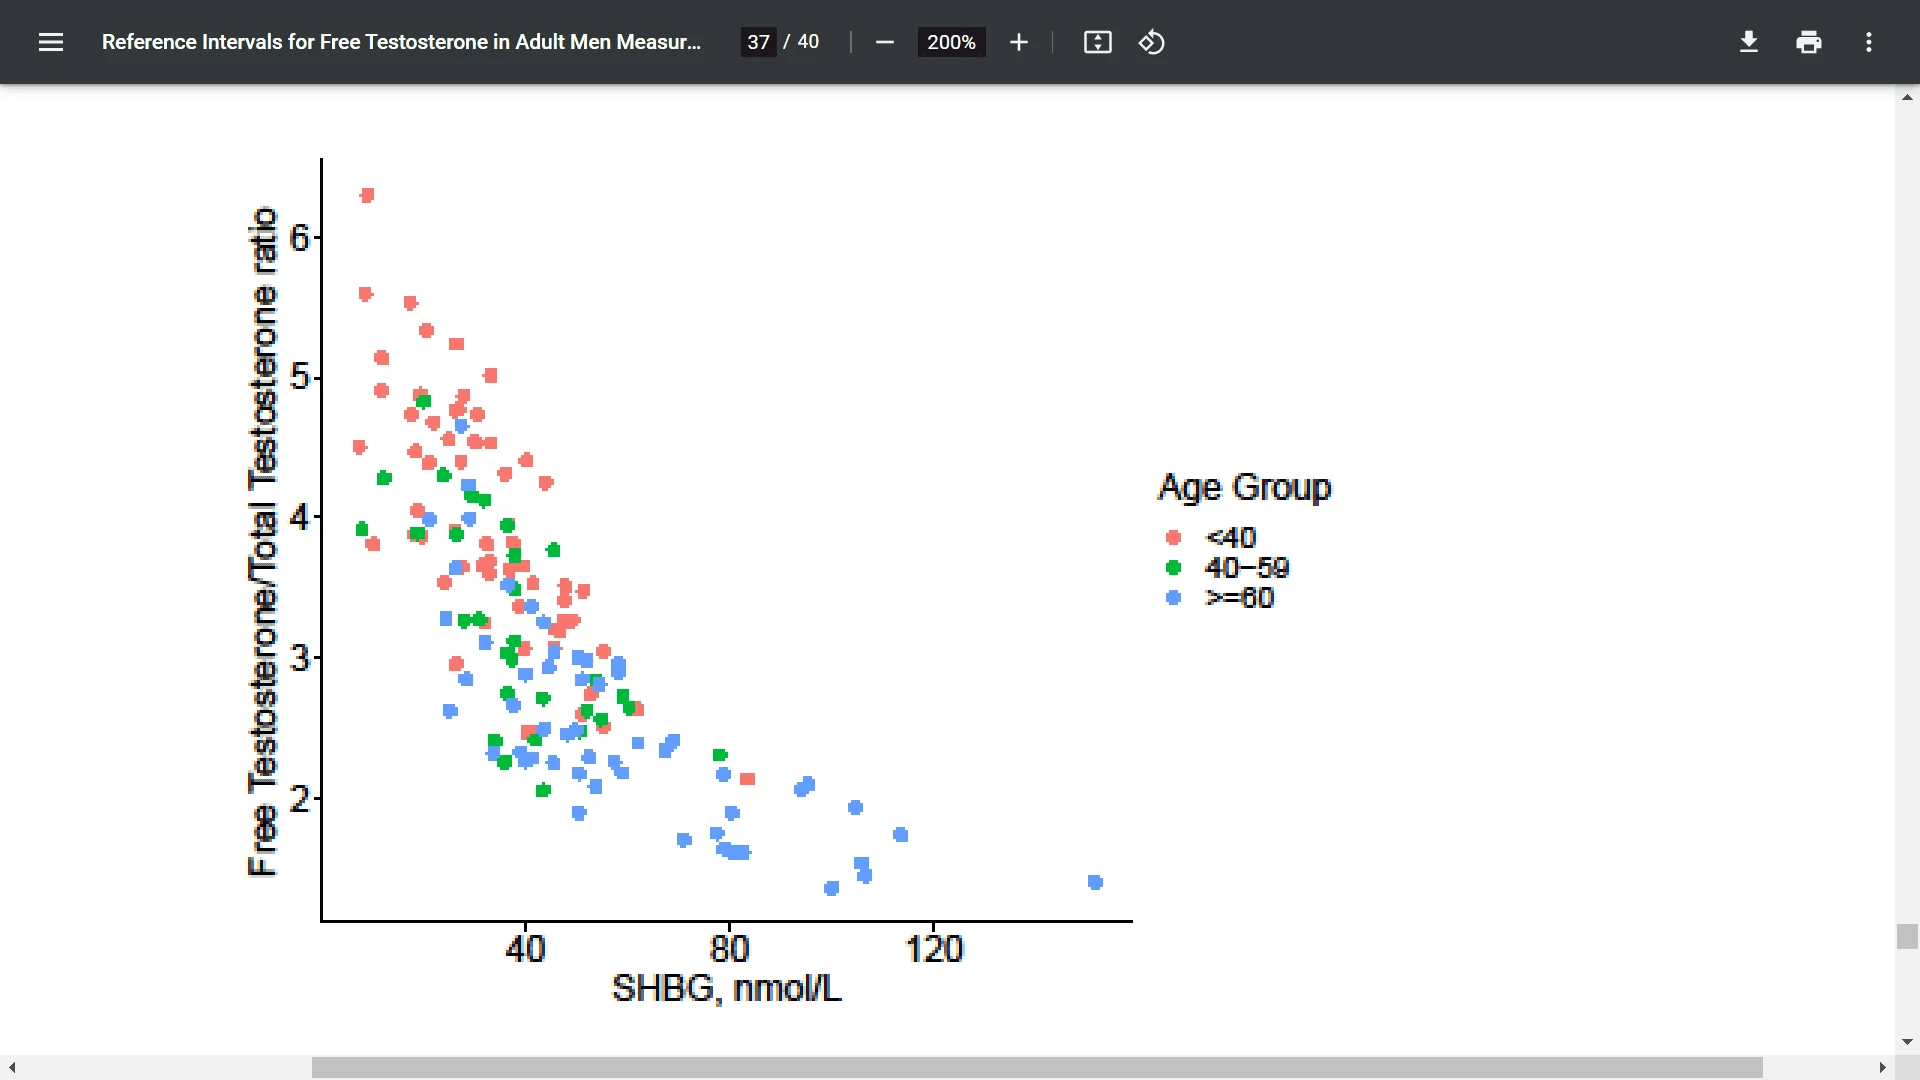
Task: Download the PDF file
Action: (1748, 42)
